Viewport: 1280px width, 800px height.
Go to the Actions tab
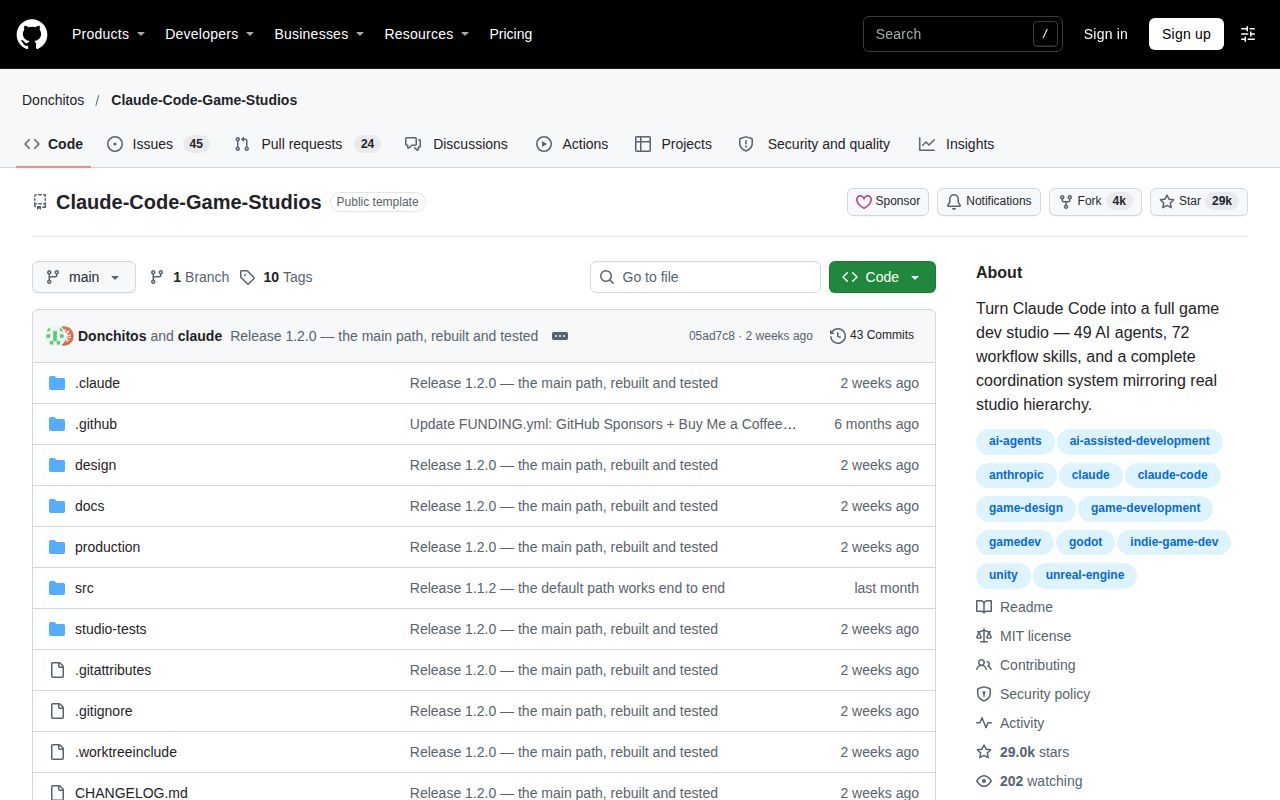click(572, 144)
